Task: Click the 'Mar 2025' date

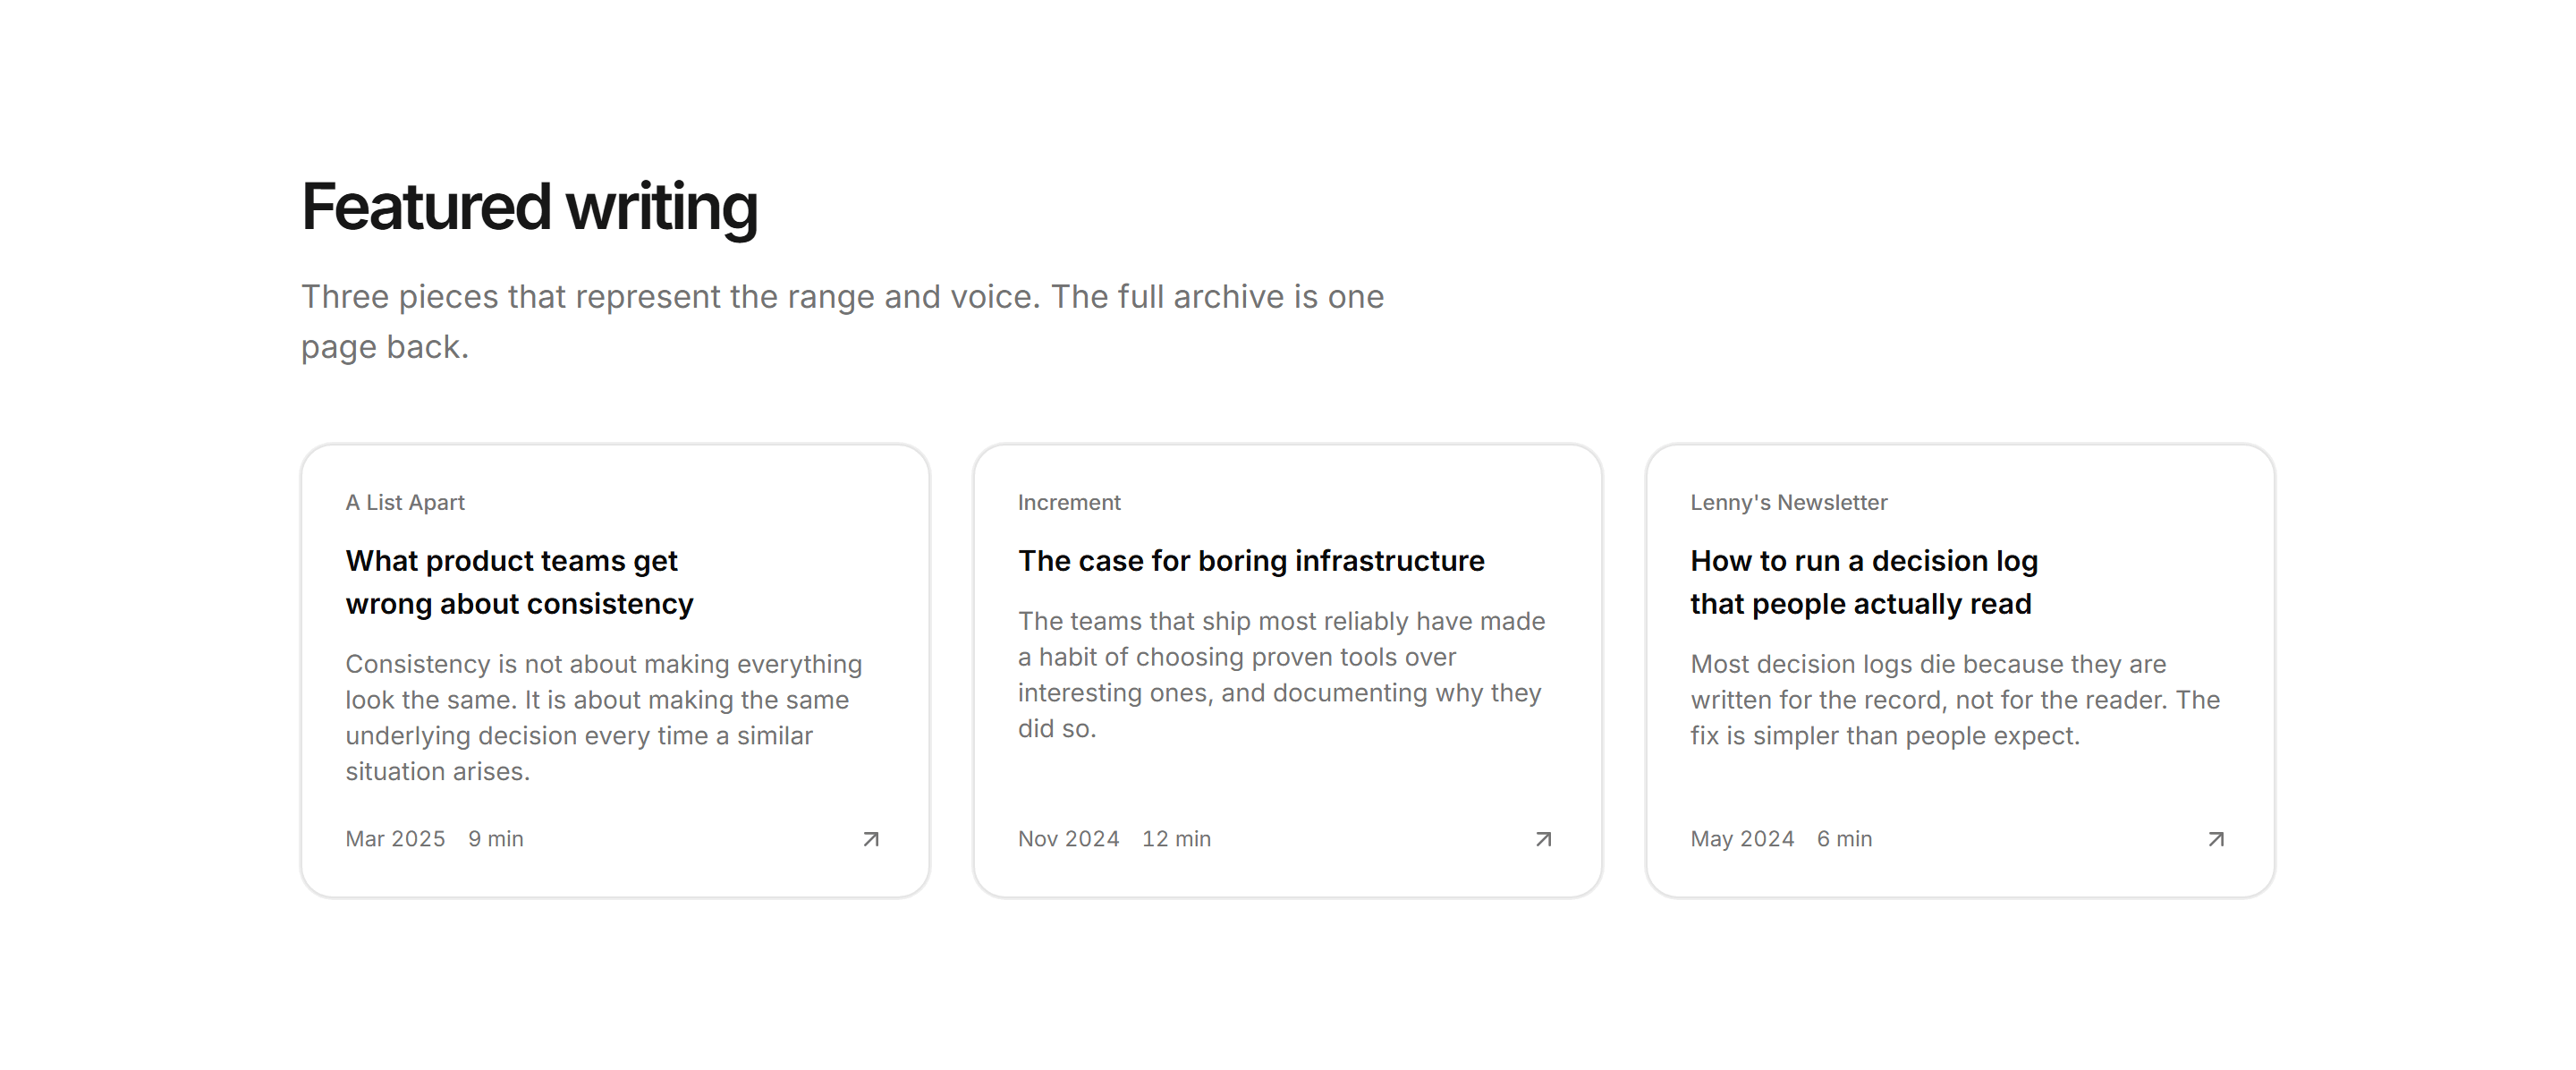Action: tap(395, 839)
